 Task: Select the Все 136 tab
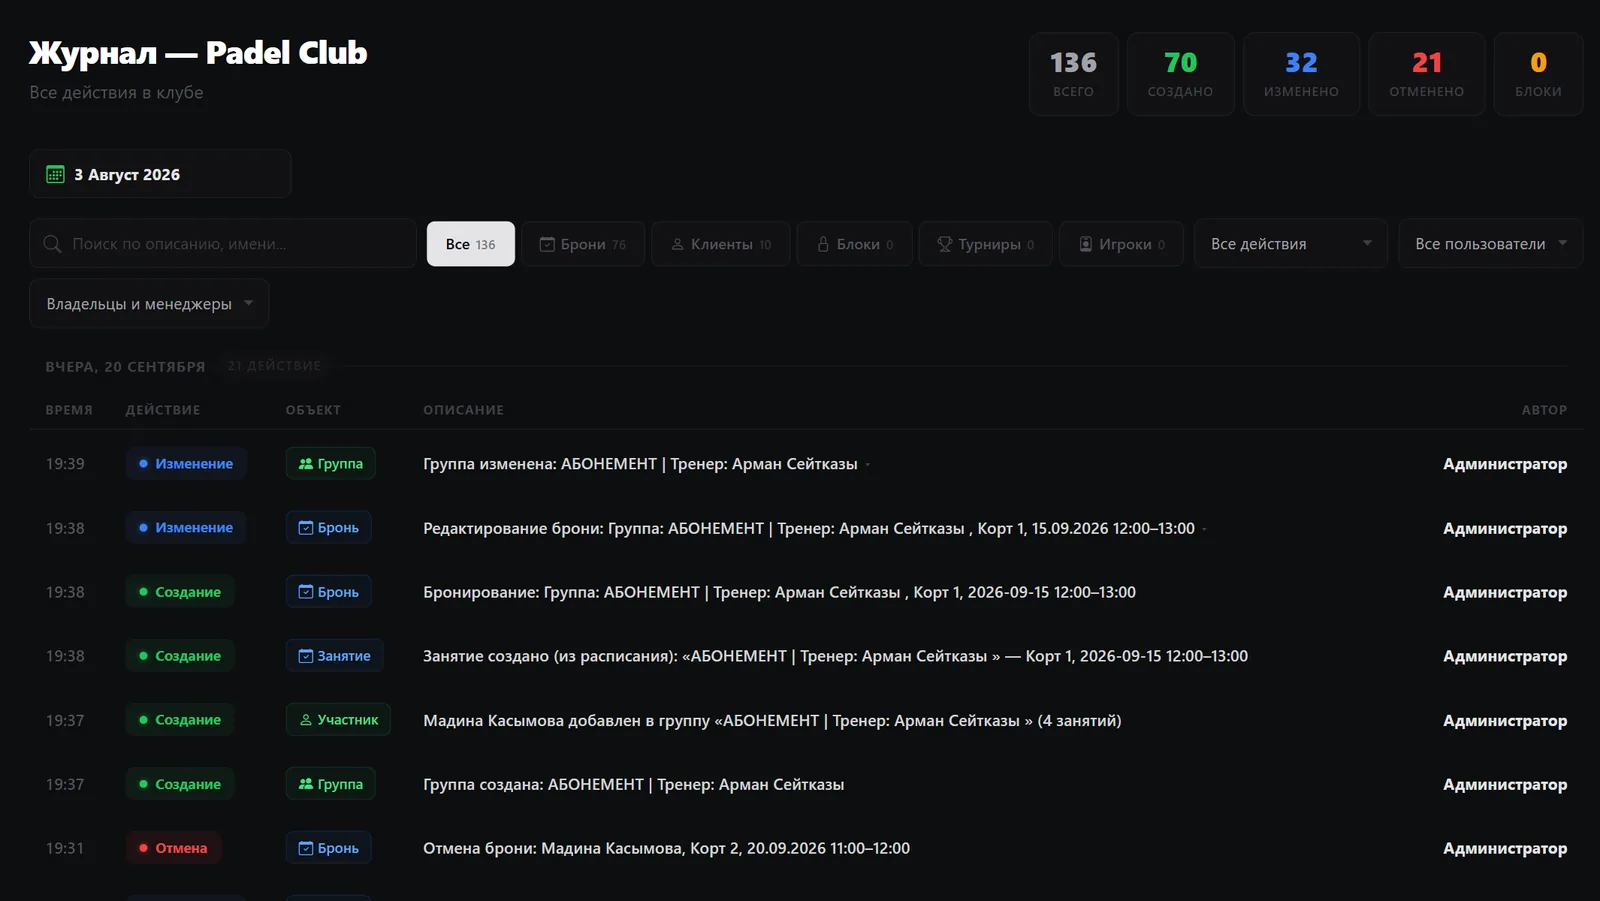pyautogui.click(x=471, y=244)
